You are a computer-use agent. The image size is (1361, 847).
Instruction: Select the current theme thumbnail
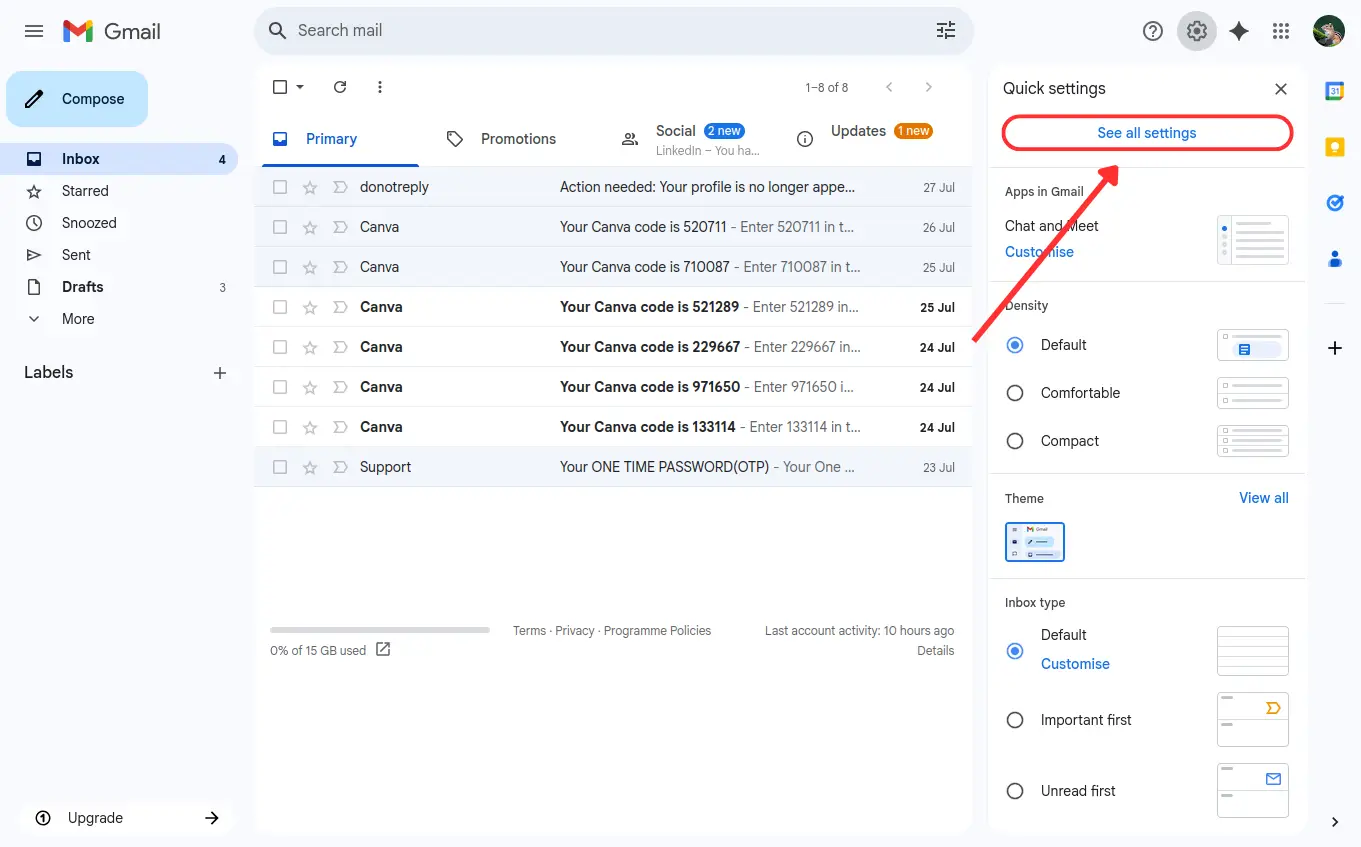pos(1034,541)
